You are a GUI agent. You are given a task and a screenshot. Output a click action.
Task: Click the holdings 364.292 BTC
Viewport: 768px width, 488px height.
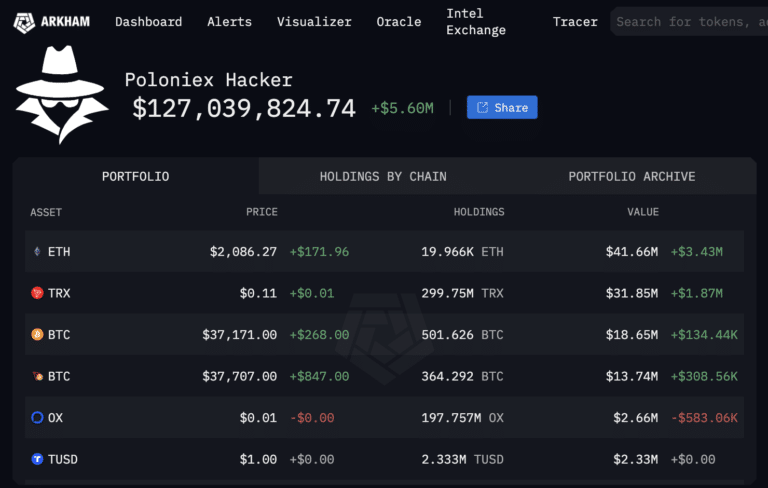(462, 376)
